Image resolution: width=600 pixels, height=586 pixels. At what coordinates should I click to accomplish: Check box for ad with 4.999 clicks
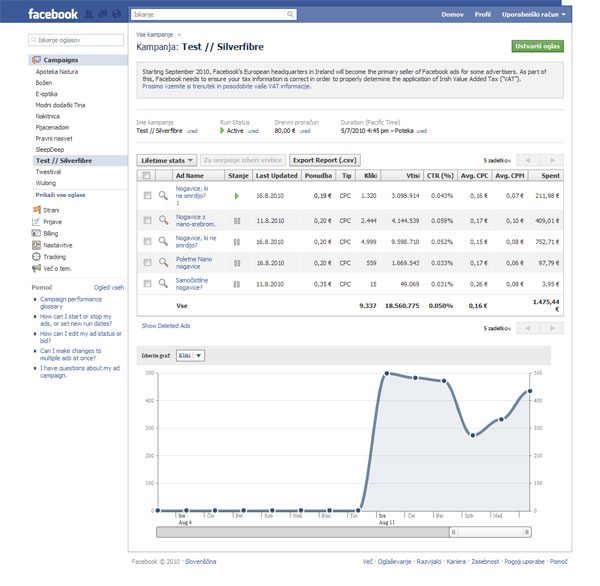[147, 241]
